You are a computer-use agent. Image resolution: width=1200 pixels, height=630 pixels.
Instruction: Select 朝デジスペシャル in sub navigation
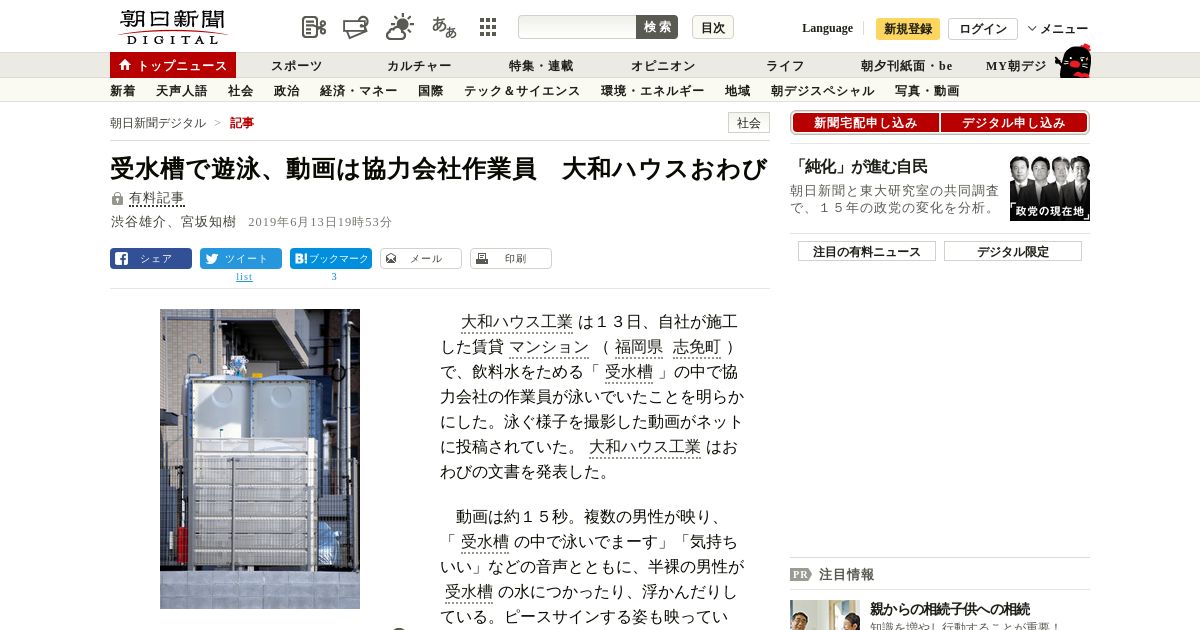822,90
